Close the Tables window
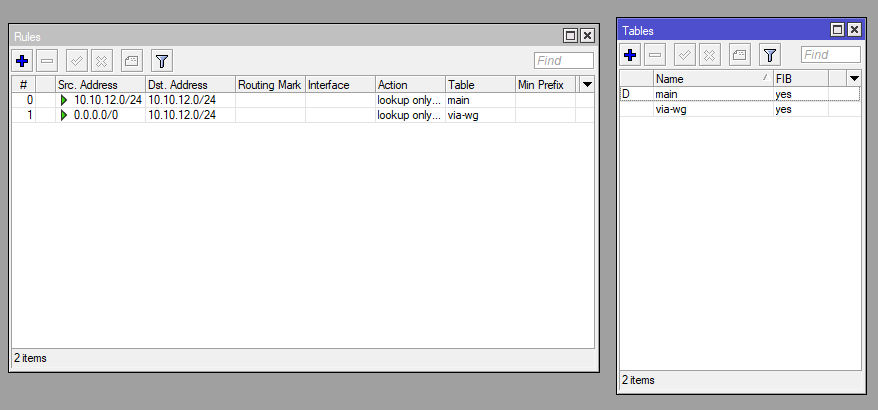The width and height of the screenshot is (878, 410). [854, 30]
